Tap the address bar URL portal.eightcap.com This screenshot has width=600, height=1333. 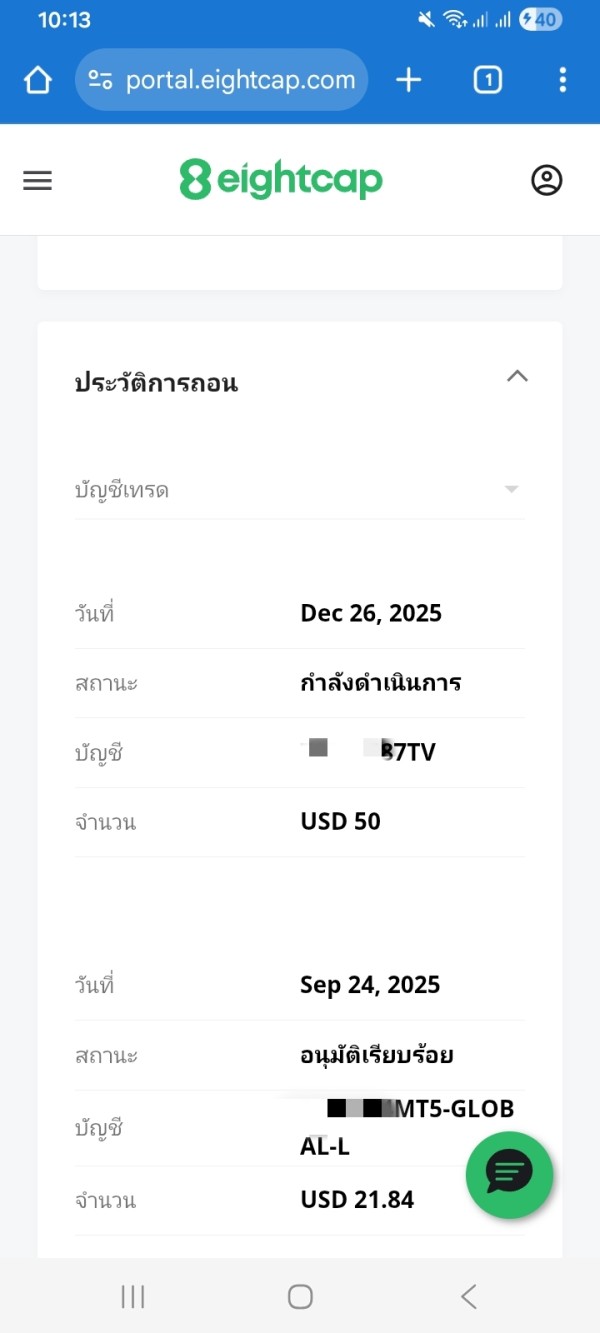tap(240, 80)
